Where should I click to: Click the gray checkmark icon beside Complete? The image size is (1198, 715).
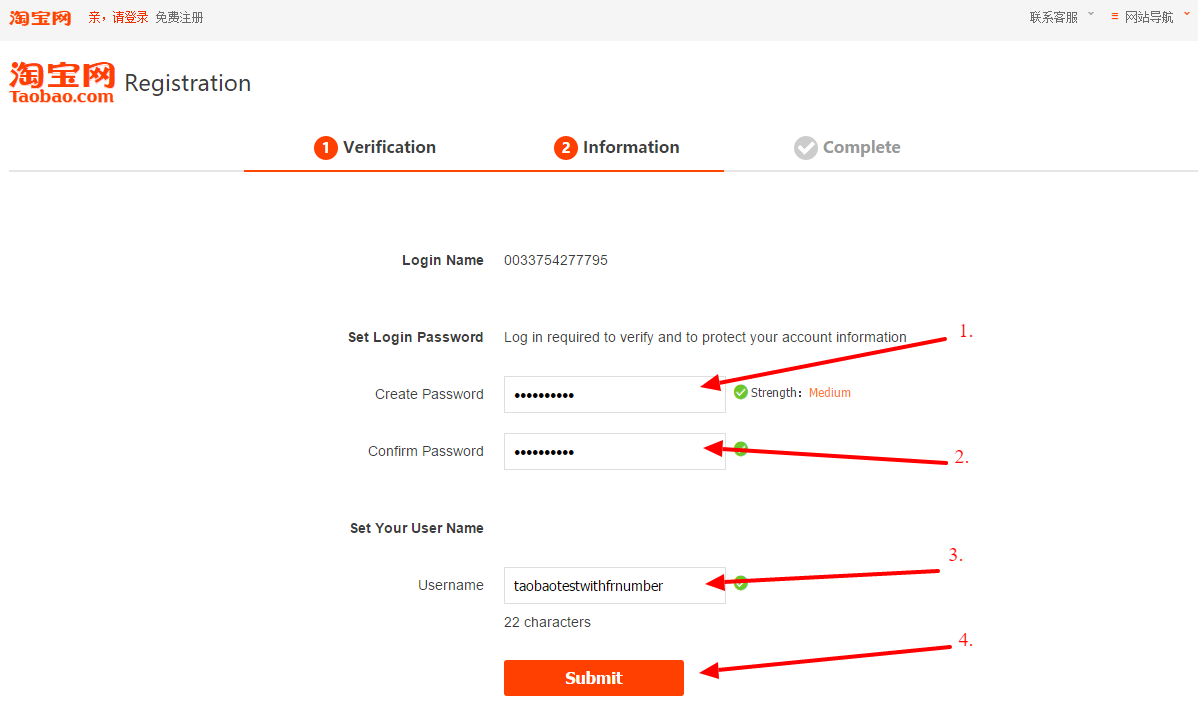point(805,148)
